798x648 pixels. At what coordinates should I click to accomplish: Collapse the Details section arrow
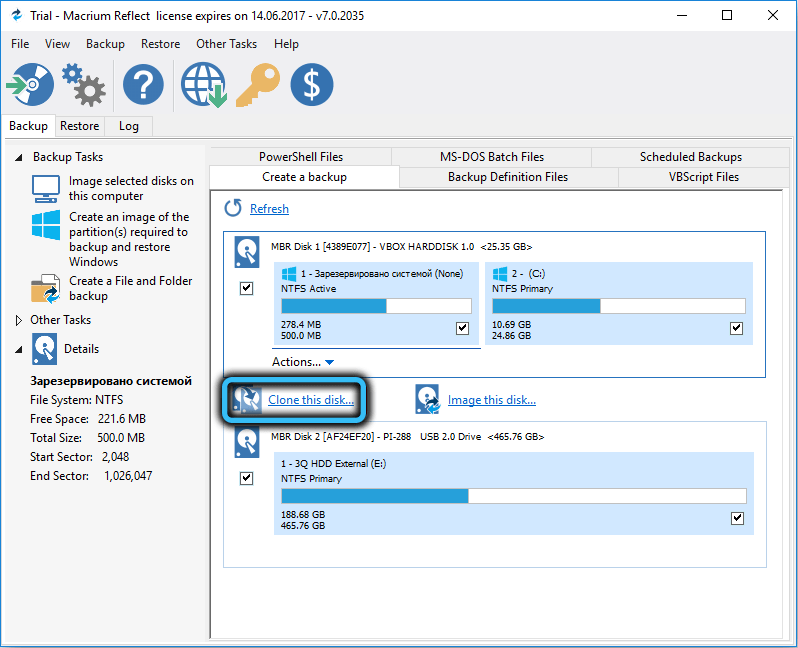pos(19,349)
